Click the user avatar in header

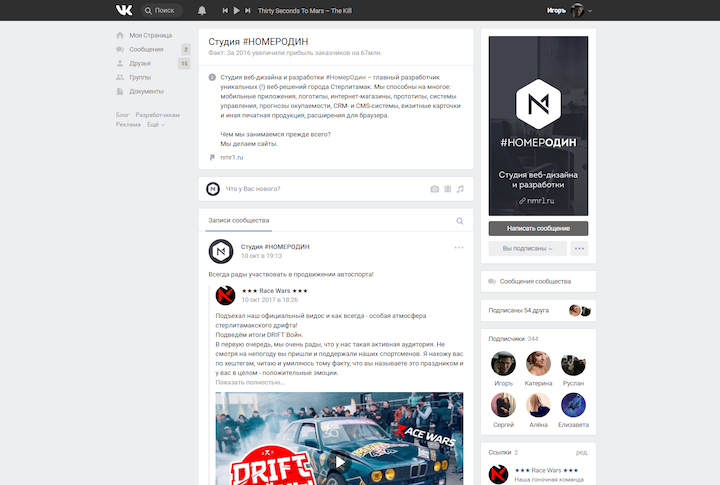577,10
